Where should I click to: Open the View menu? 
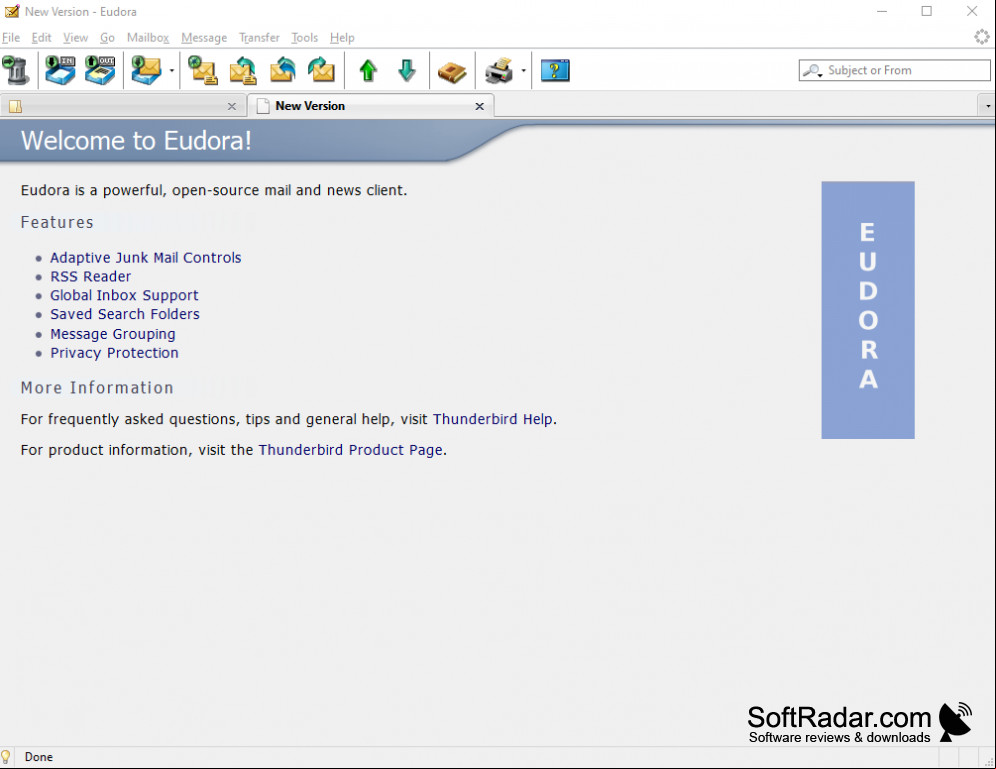75,37
